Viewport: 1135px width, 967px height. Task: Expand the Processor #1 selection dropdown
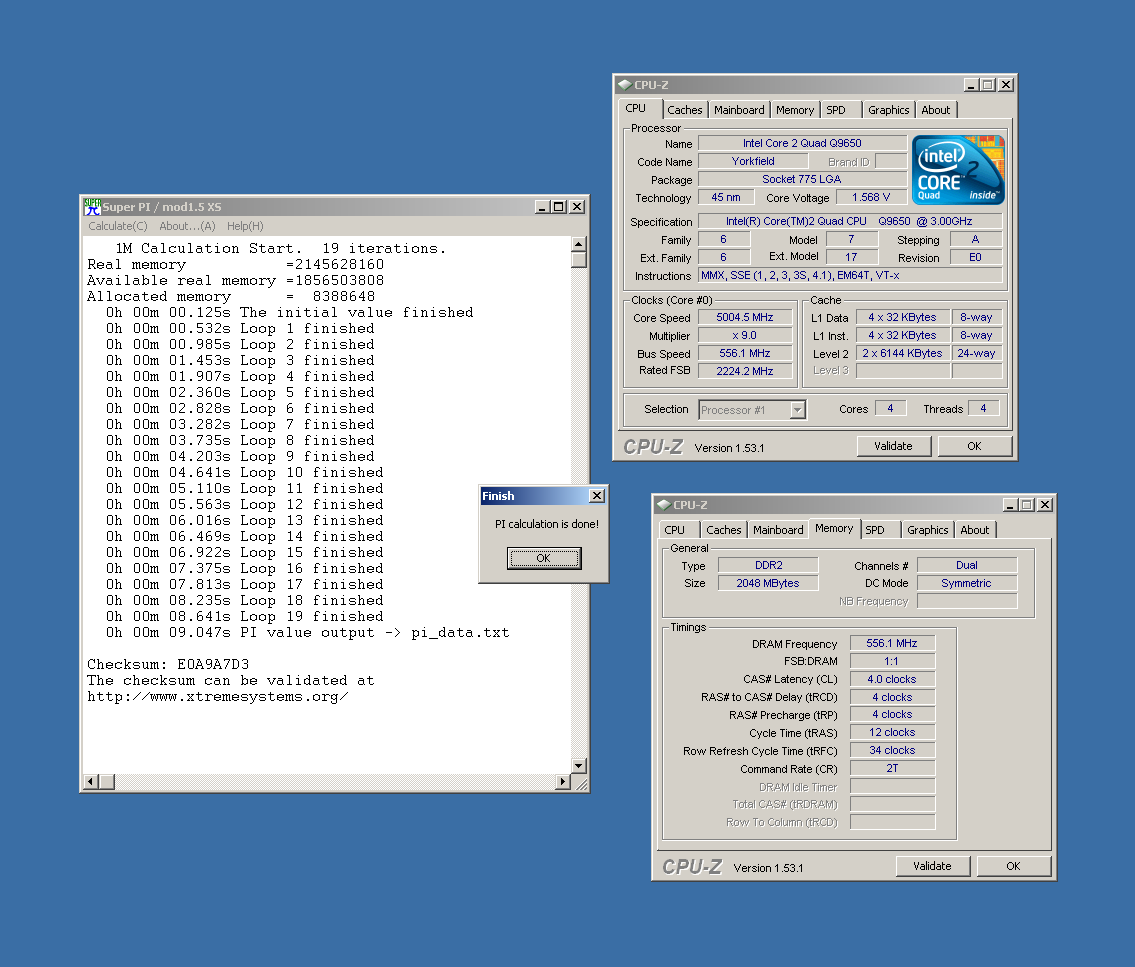[x=798, y=410]
